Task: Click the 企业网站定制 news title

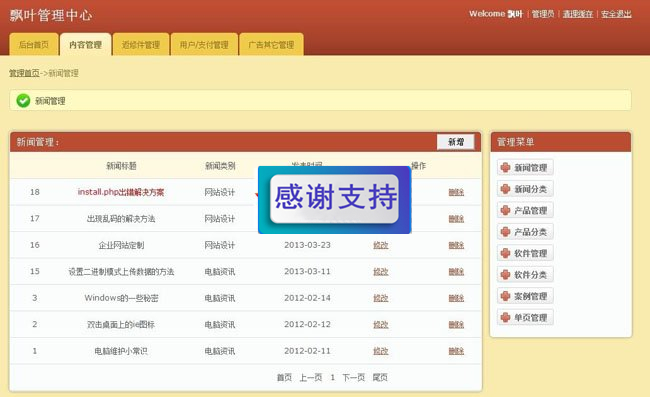Action: [x=121, y=245]
